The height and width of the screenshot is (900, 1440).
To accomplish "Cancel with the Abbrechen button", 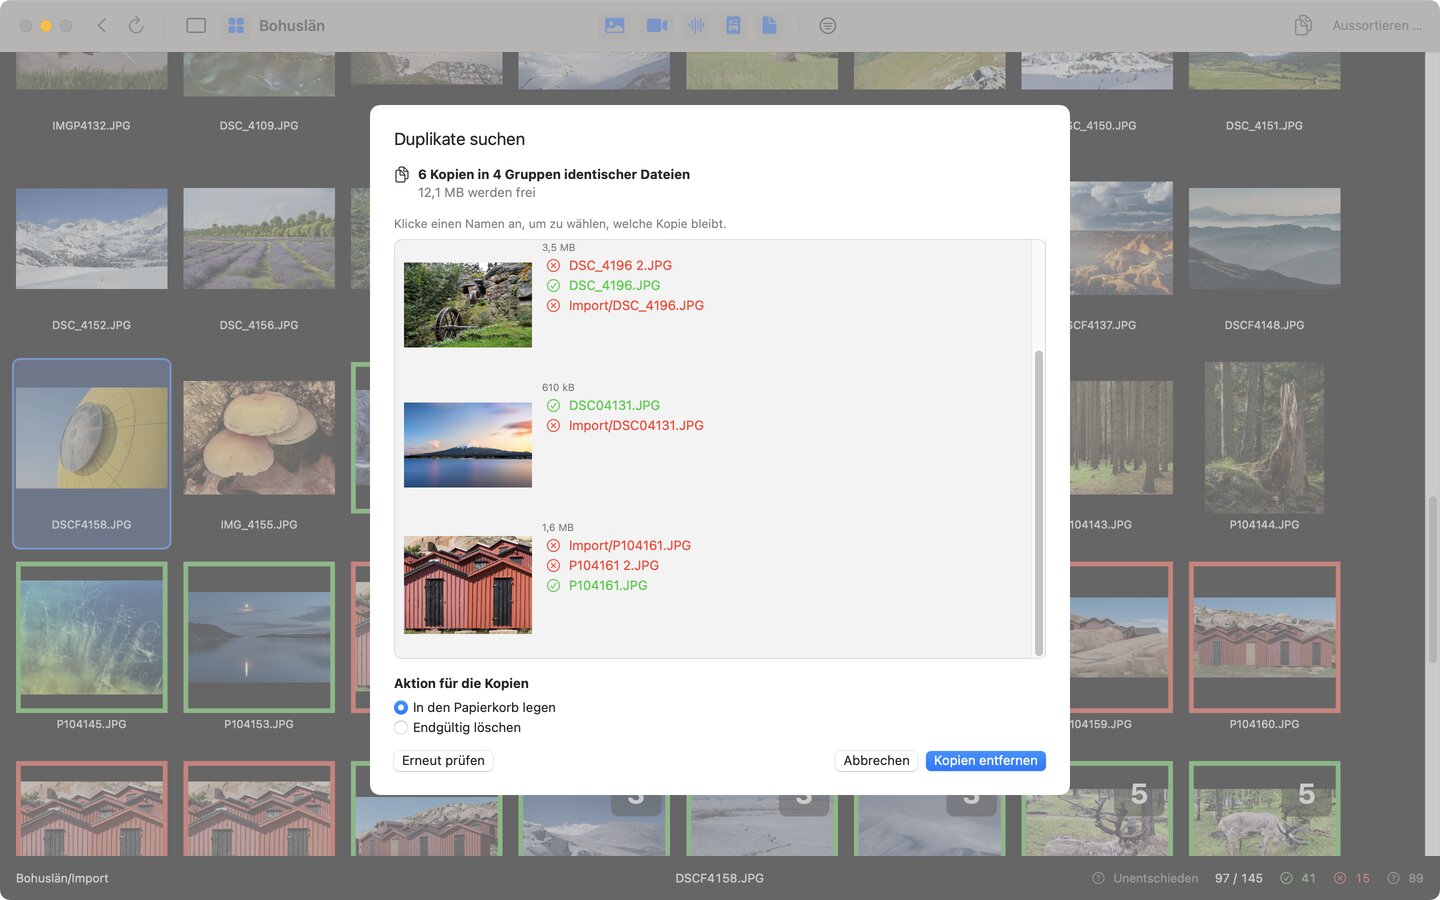I will pos(876,761).
